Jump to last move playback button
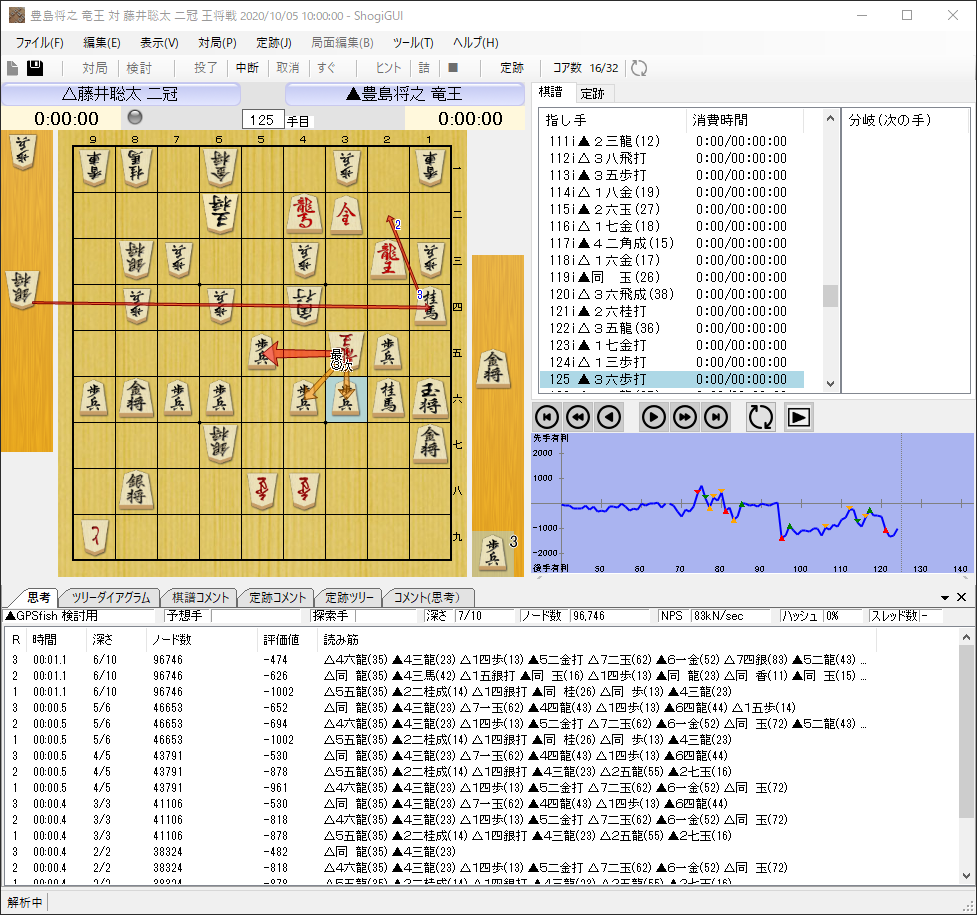This screenshot has width=977, height=915. [x=715, y=417]
